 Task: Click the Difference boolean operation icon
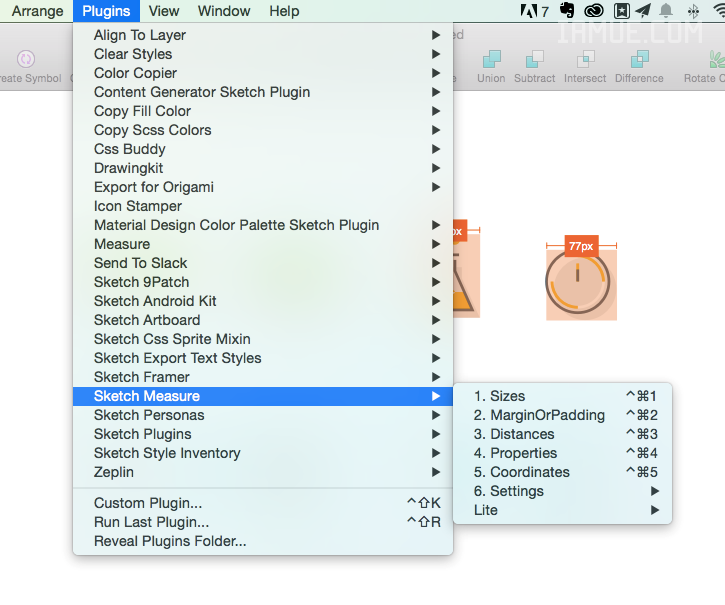[639, 59]
